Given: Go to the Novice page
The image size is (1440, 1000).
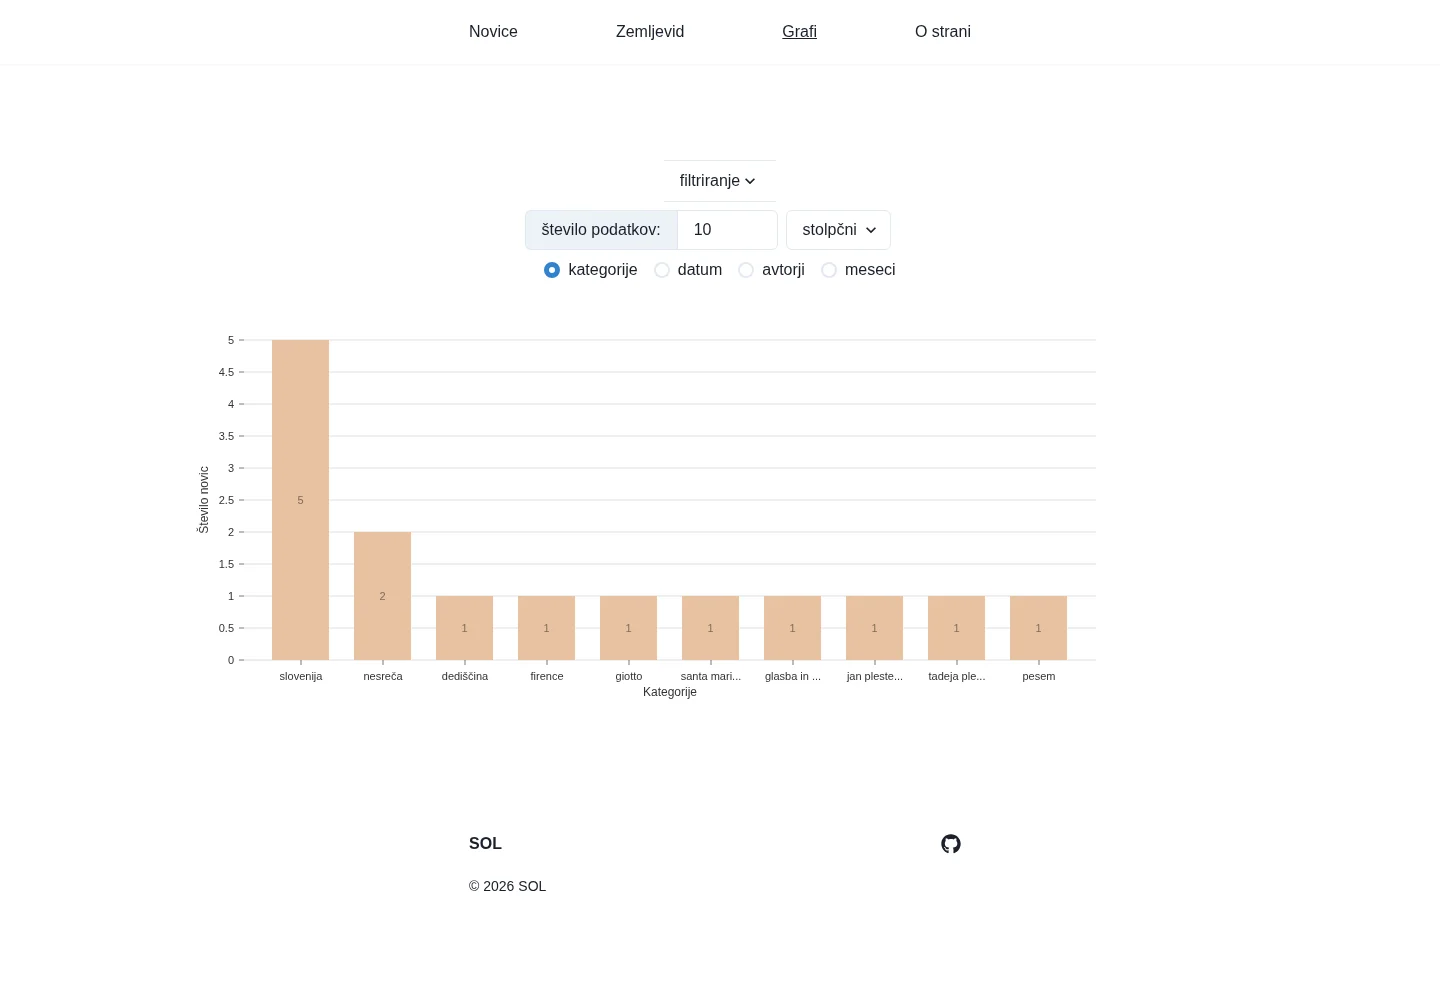Looking at the screenshot, I should (x=493, y=32).
